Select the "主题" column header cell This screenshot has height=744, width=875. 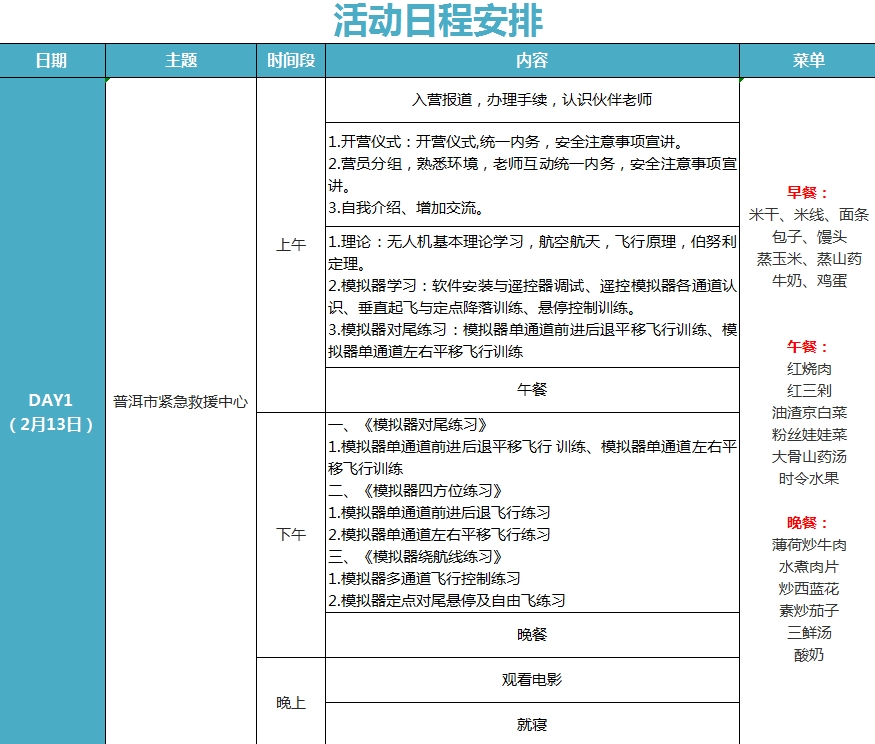181,61
